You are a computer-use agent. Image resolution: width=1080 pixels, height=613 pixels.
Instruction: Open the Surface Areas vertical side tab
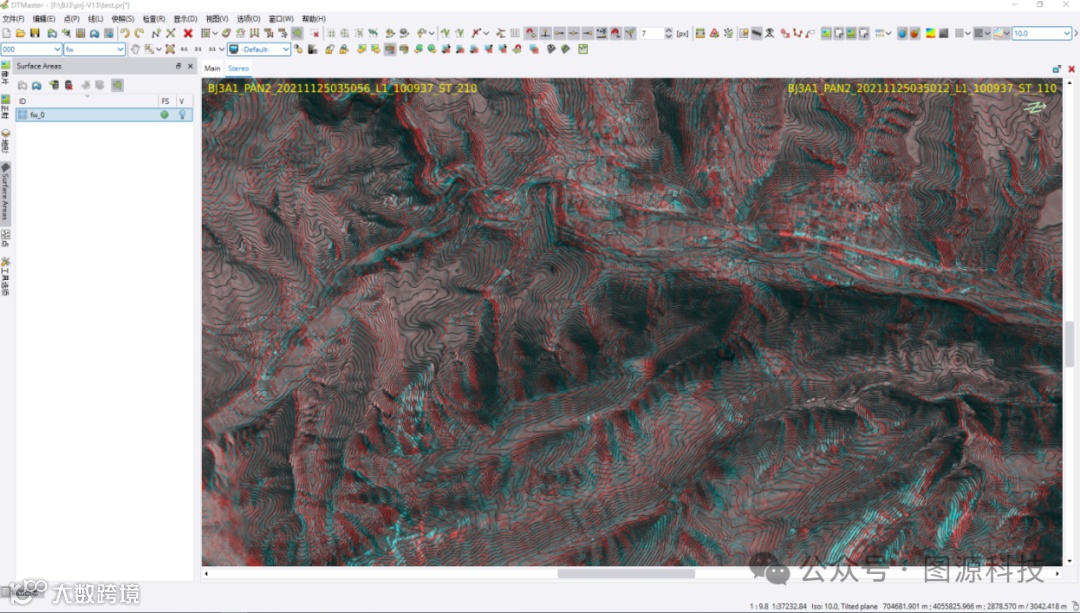coord(6,192)
